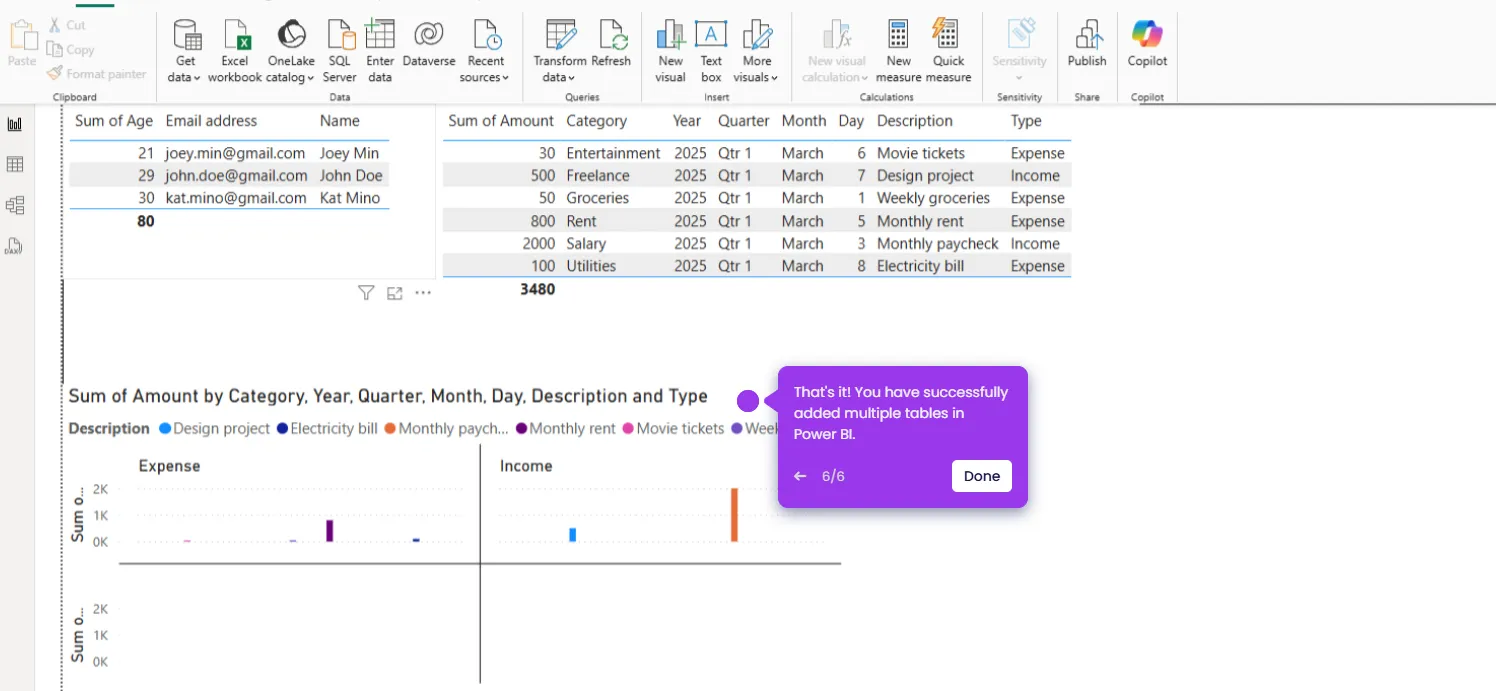This screenshot has width=1496, height=691.
Task: Open DAX query view in sidebar
Action: [x=15, y=246]
